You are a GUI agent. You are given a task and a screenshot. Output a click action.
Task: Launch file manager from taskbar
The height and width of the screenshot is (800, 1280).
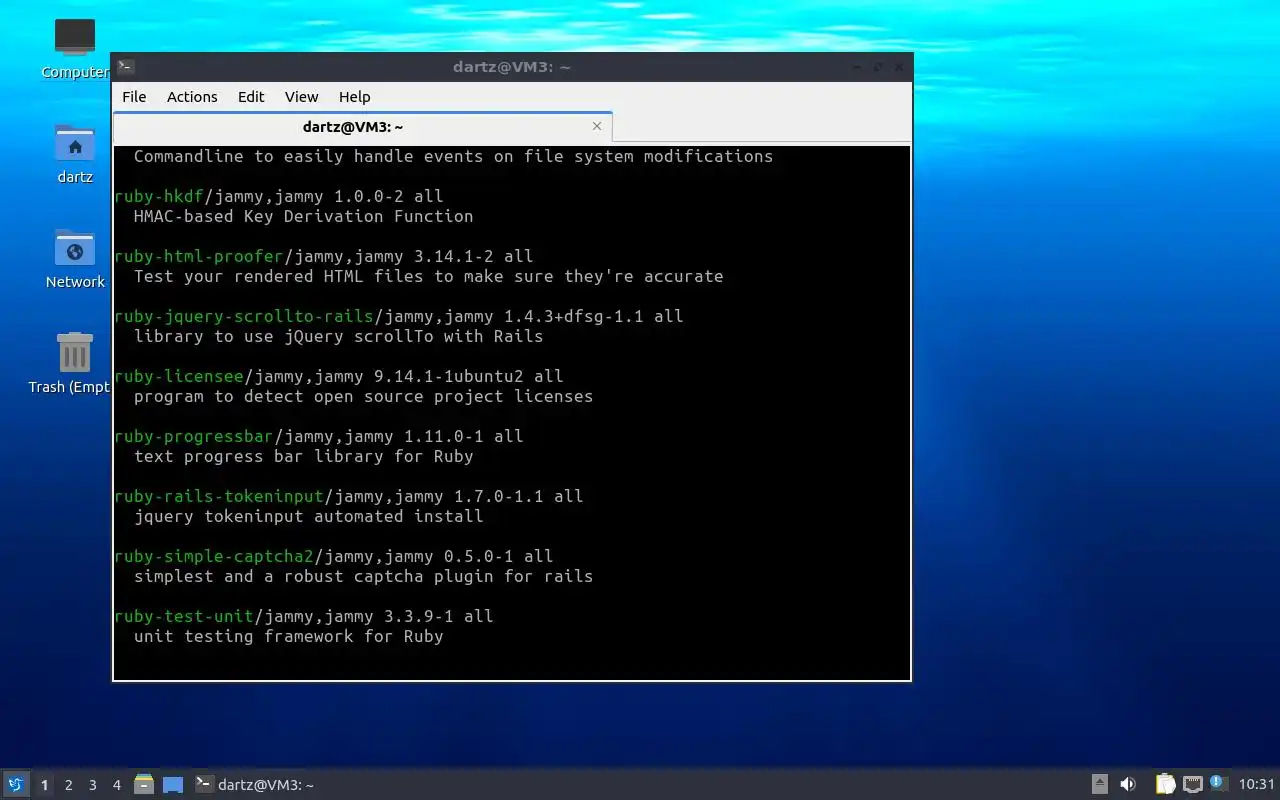144,784
